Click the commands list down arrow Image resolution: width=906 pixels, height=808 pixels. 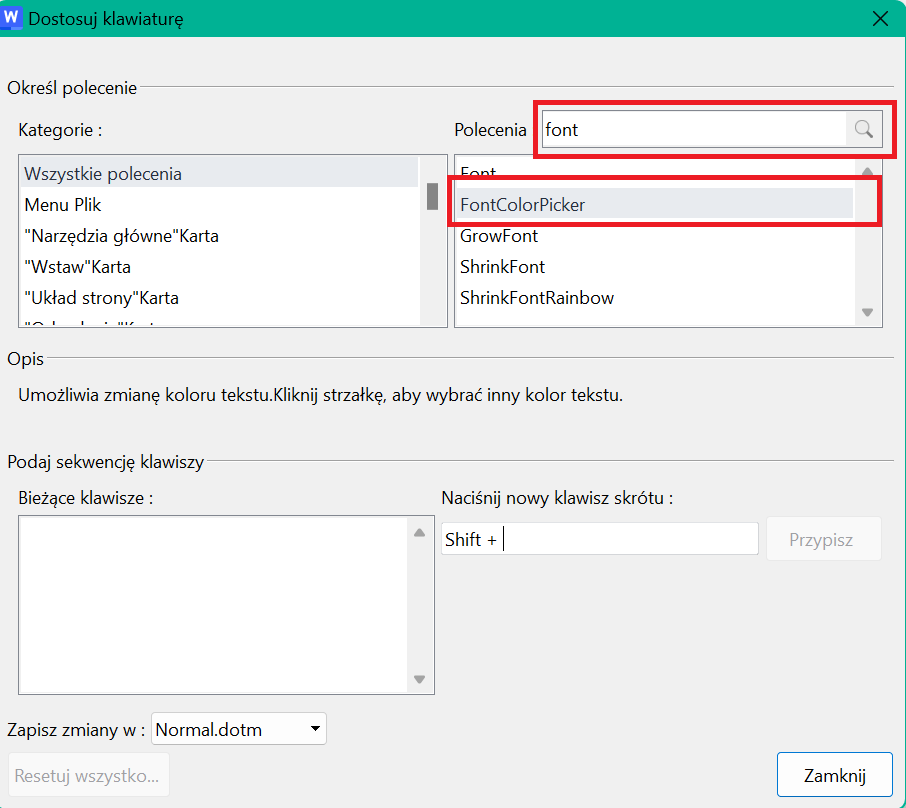(x=867, y=312)
